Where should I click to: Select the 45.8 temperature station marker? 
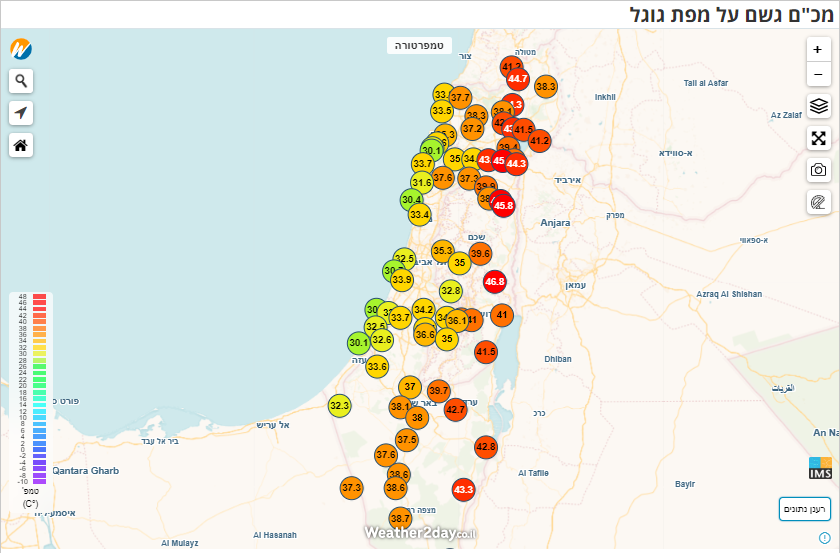[503, 205]
